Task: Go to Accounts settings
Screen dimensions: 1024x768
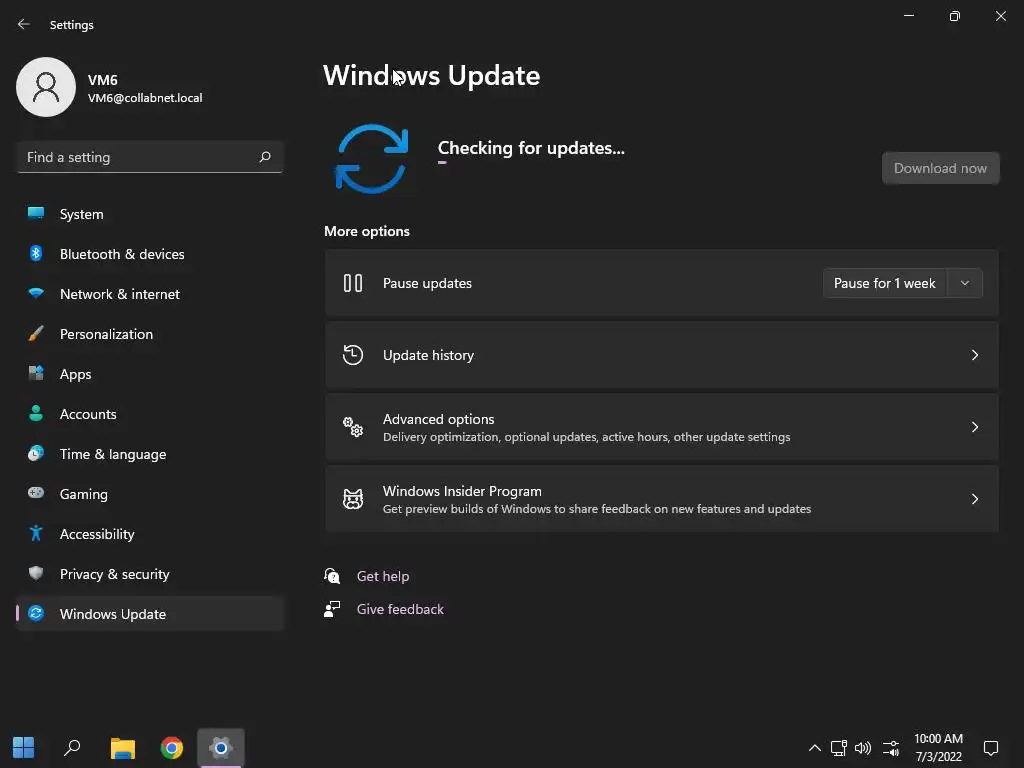Action: pyautogui.click(x=150, y=413)
